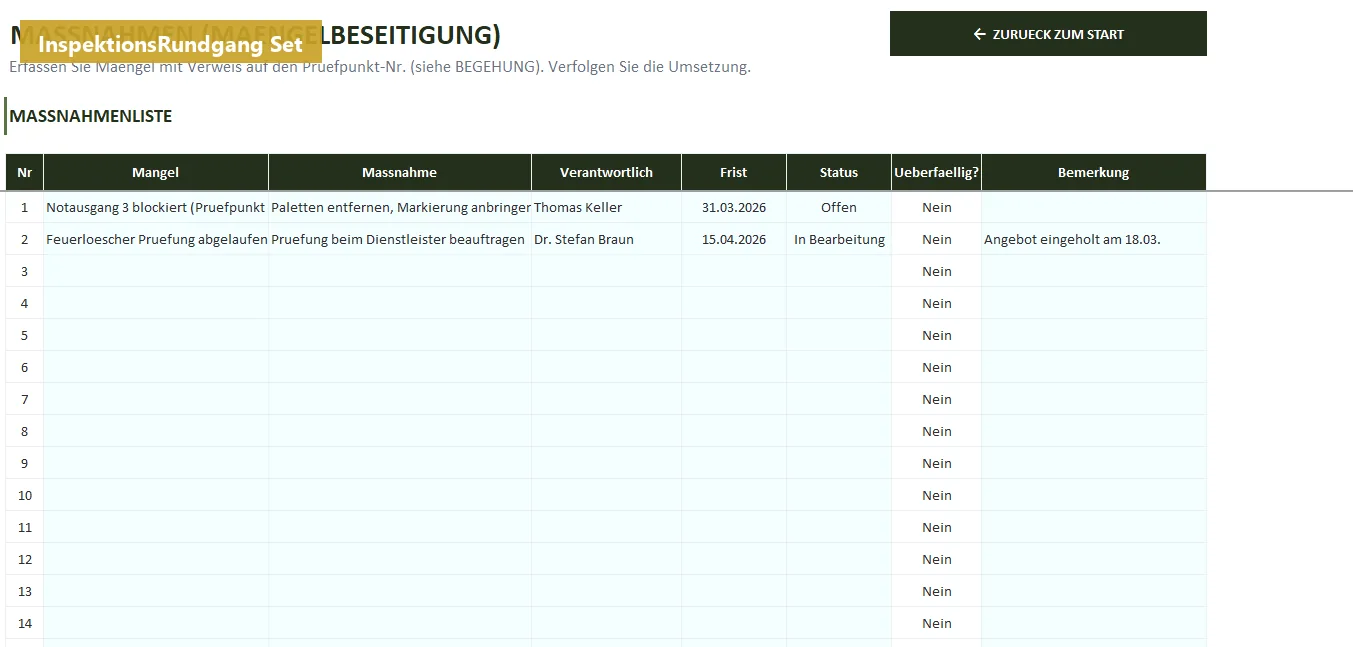This screenshot has height=647, width=1353.
Task: Click the Dr. Stefan Braun cell
Action: [606, 239]
